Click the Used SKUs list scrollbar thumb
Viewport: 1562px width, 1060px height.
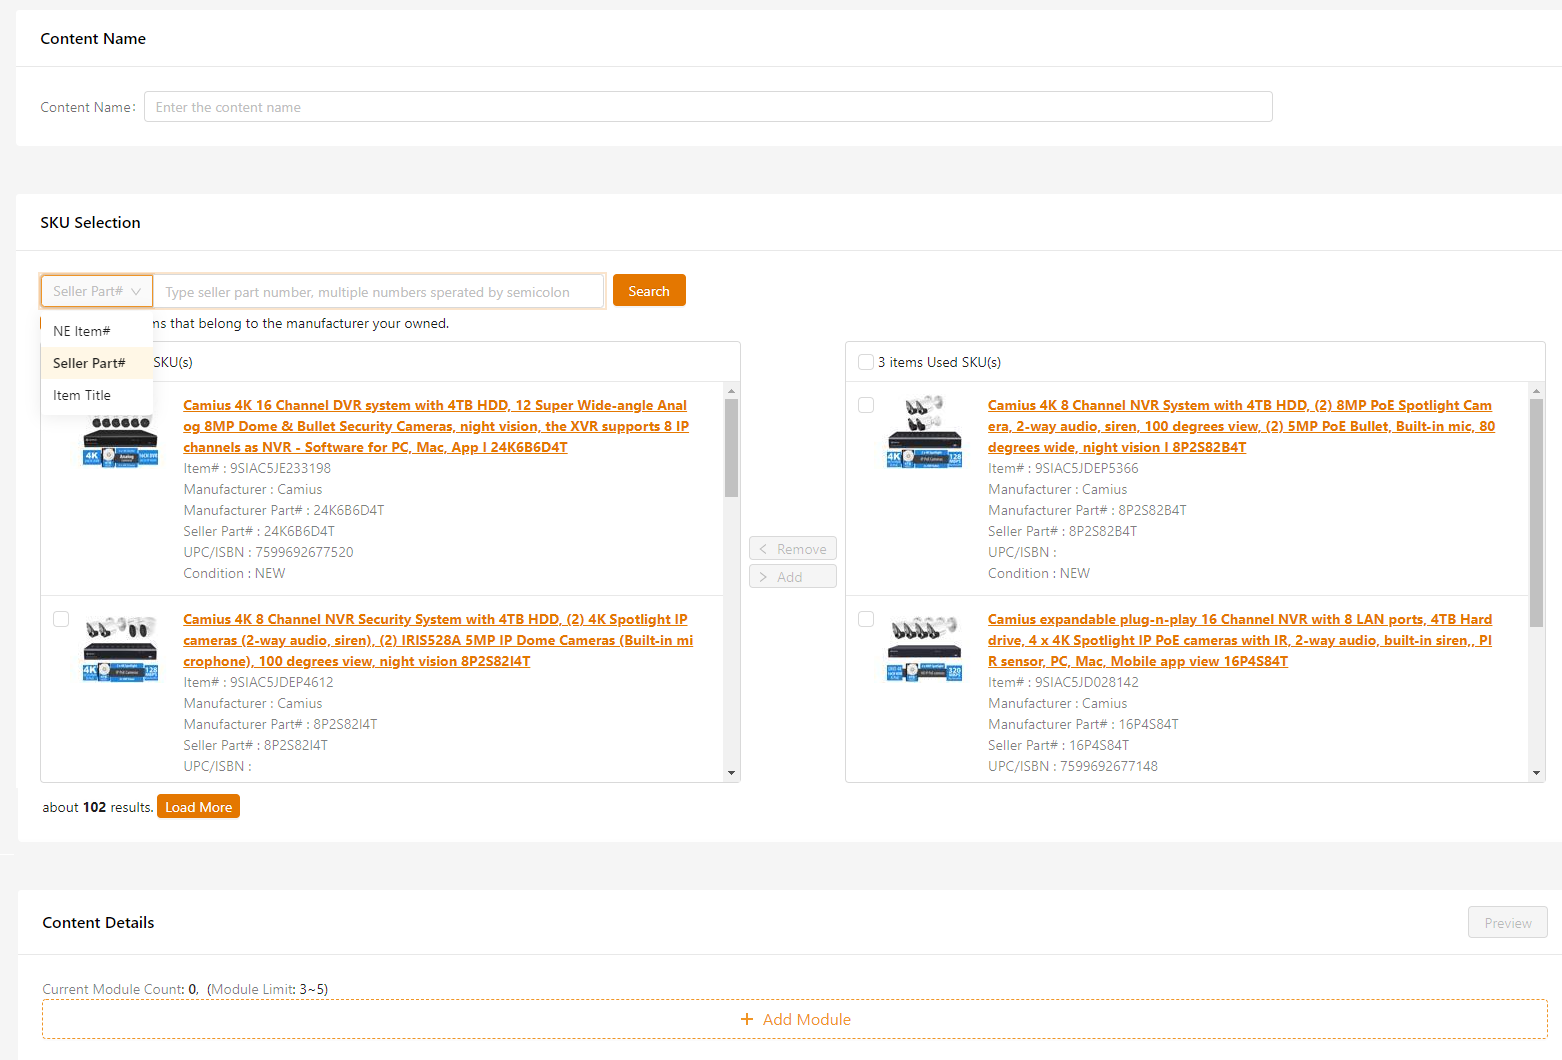[x=1536, y=513]
